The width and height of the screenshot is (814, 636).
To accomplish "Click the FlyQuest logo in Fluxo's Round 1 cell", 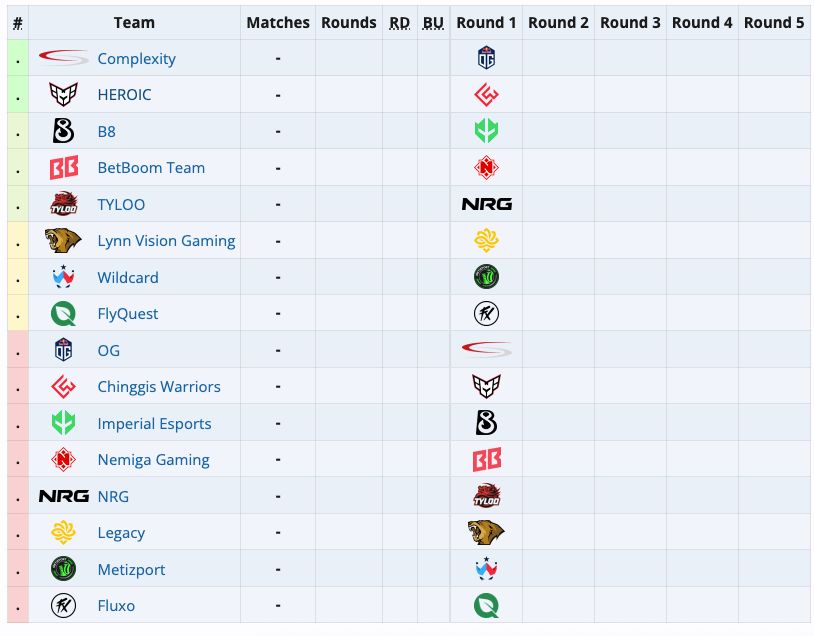I will [486, 605].
